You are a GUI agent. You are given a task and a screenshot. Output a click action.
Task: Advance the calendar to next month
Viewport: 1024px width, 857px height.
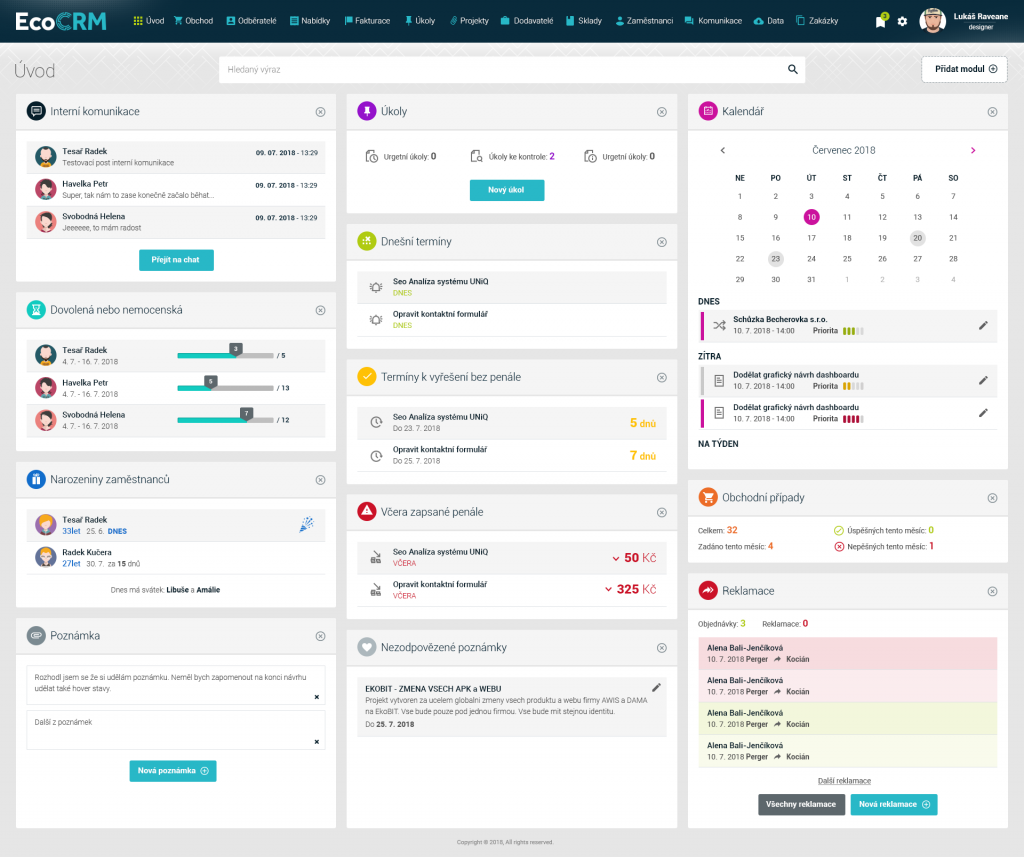click(x=973, y=150)
